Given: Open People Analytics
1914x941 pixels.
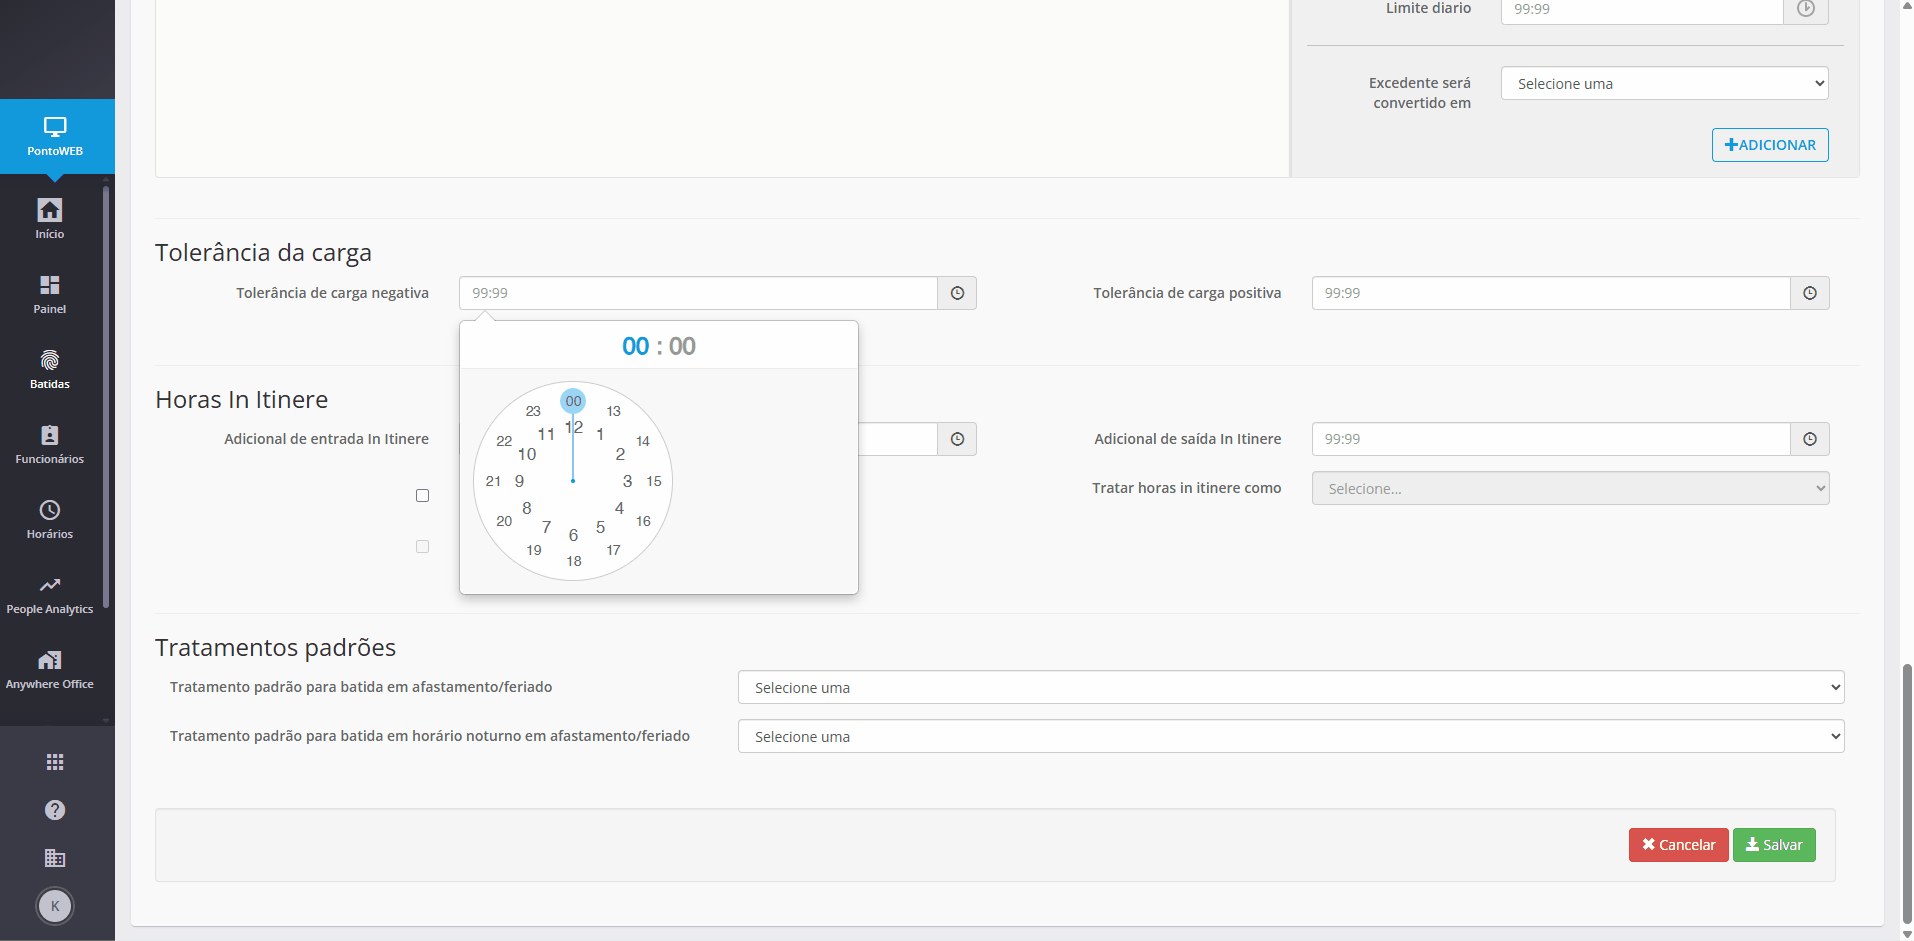Looking at the screenshot, I should click(50, 594).
